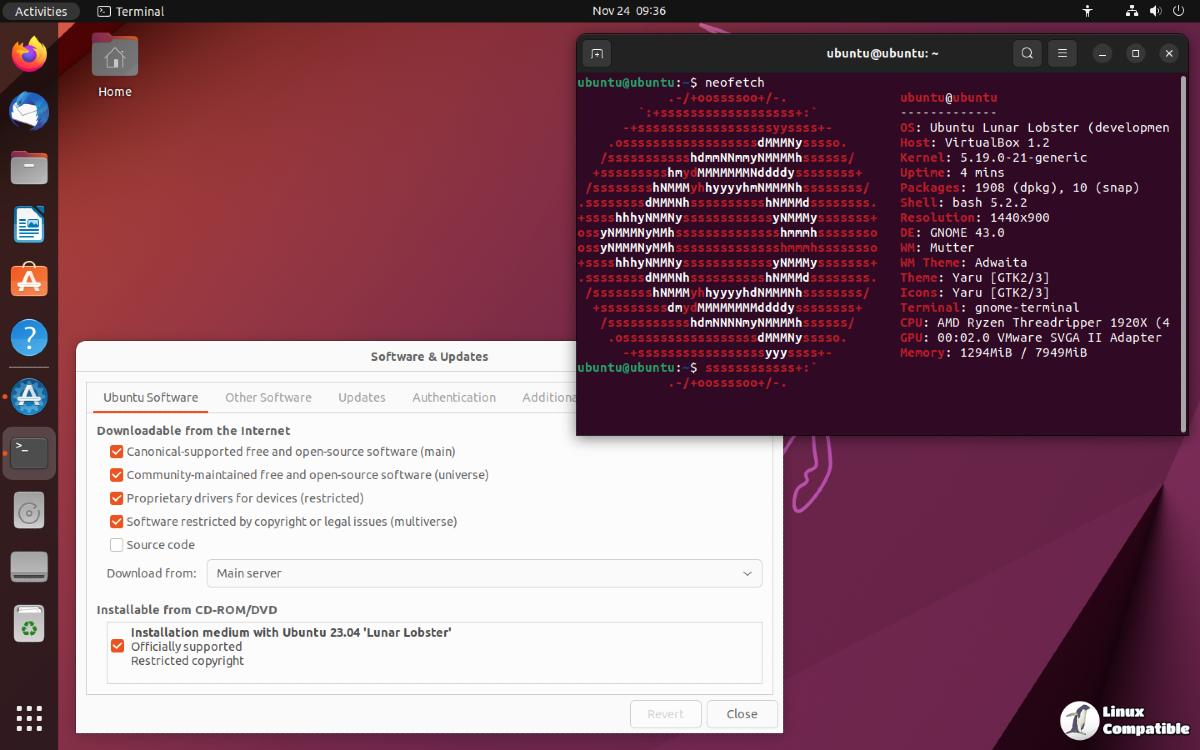Uncheck Community-maintained software (universe)

pyautogui.click(x=117, y=475)
